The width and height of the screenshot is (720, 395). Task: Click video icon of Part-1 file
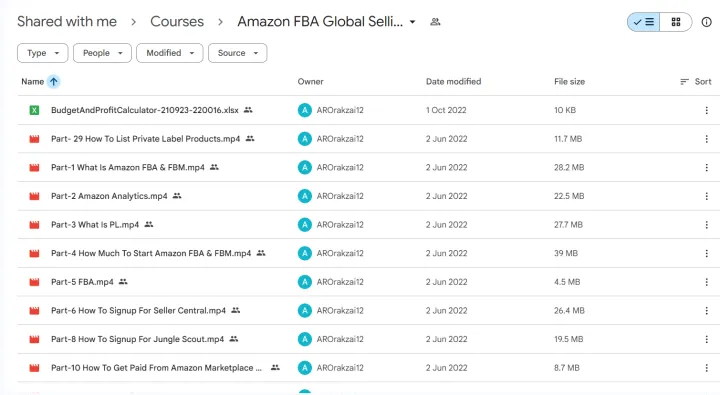point(34,168)
